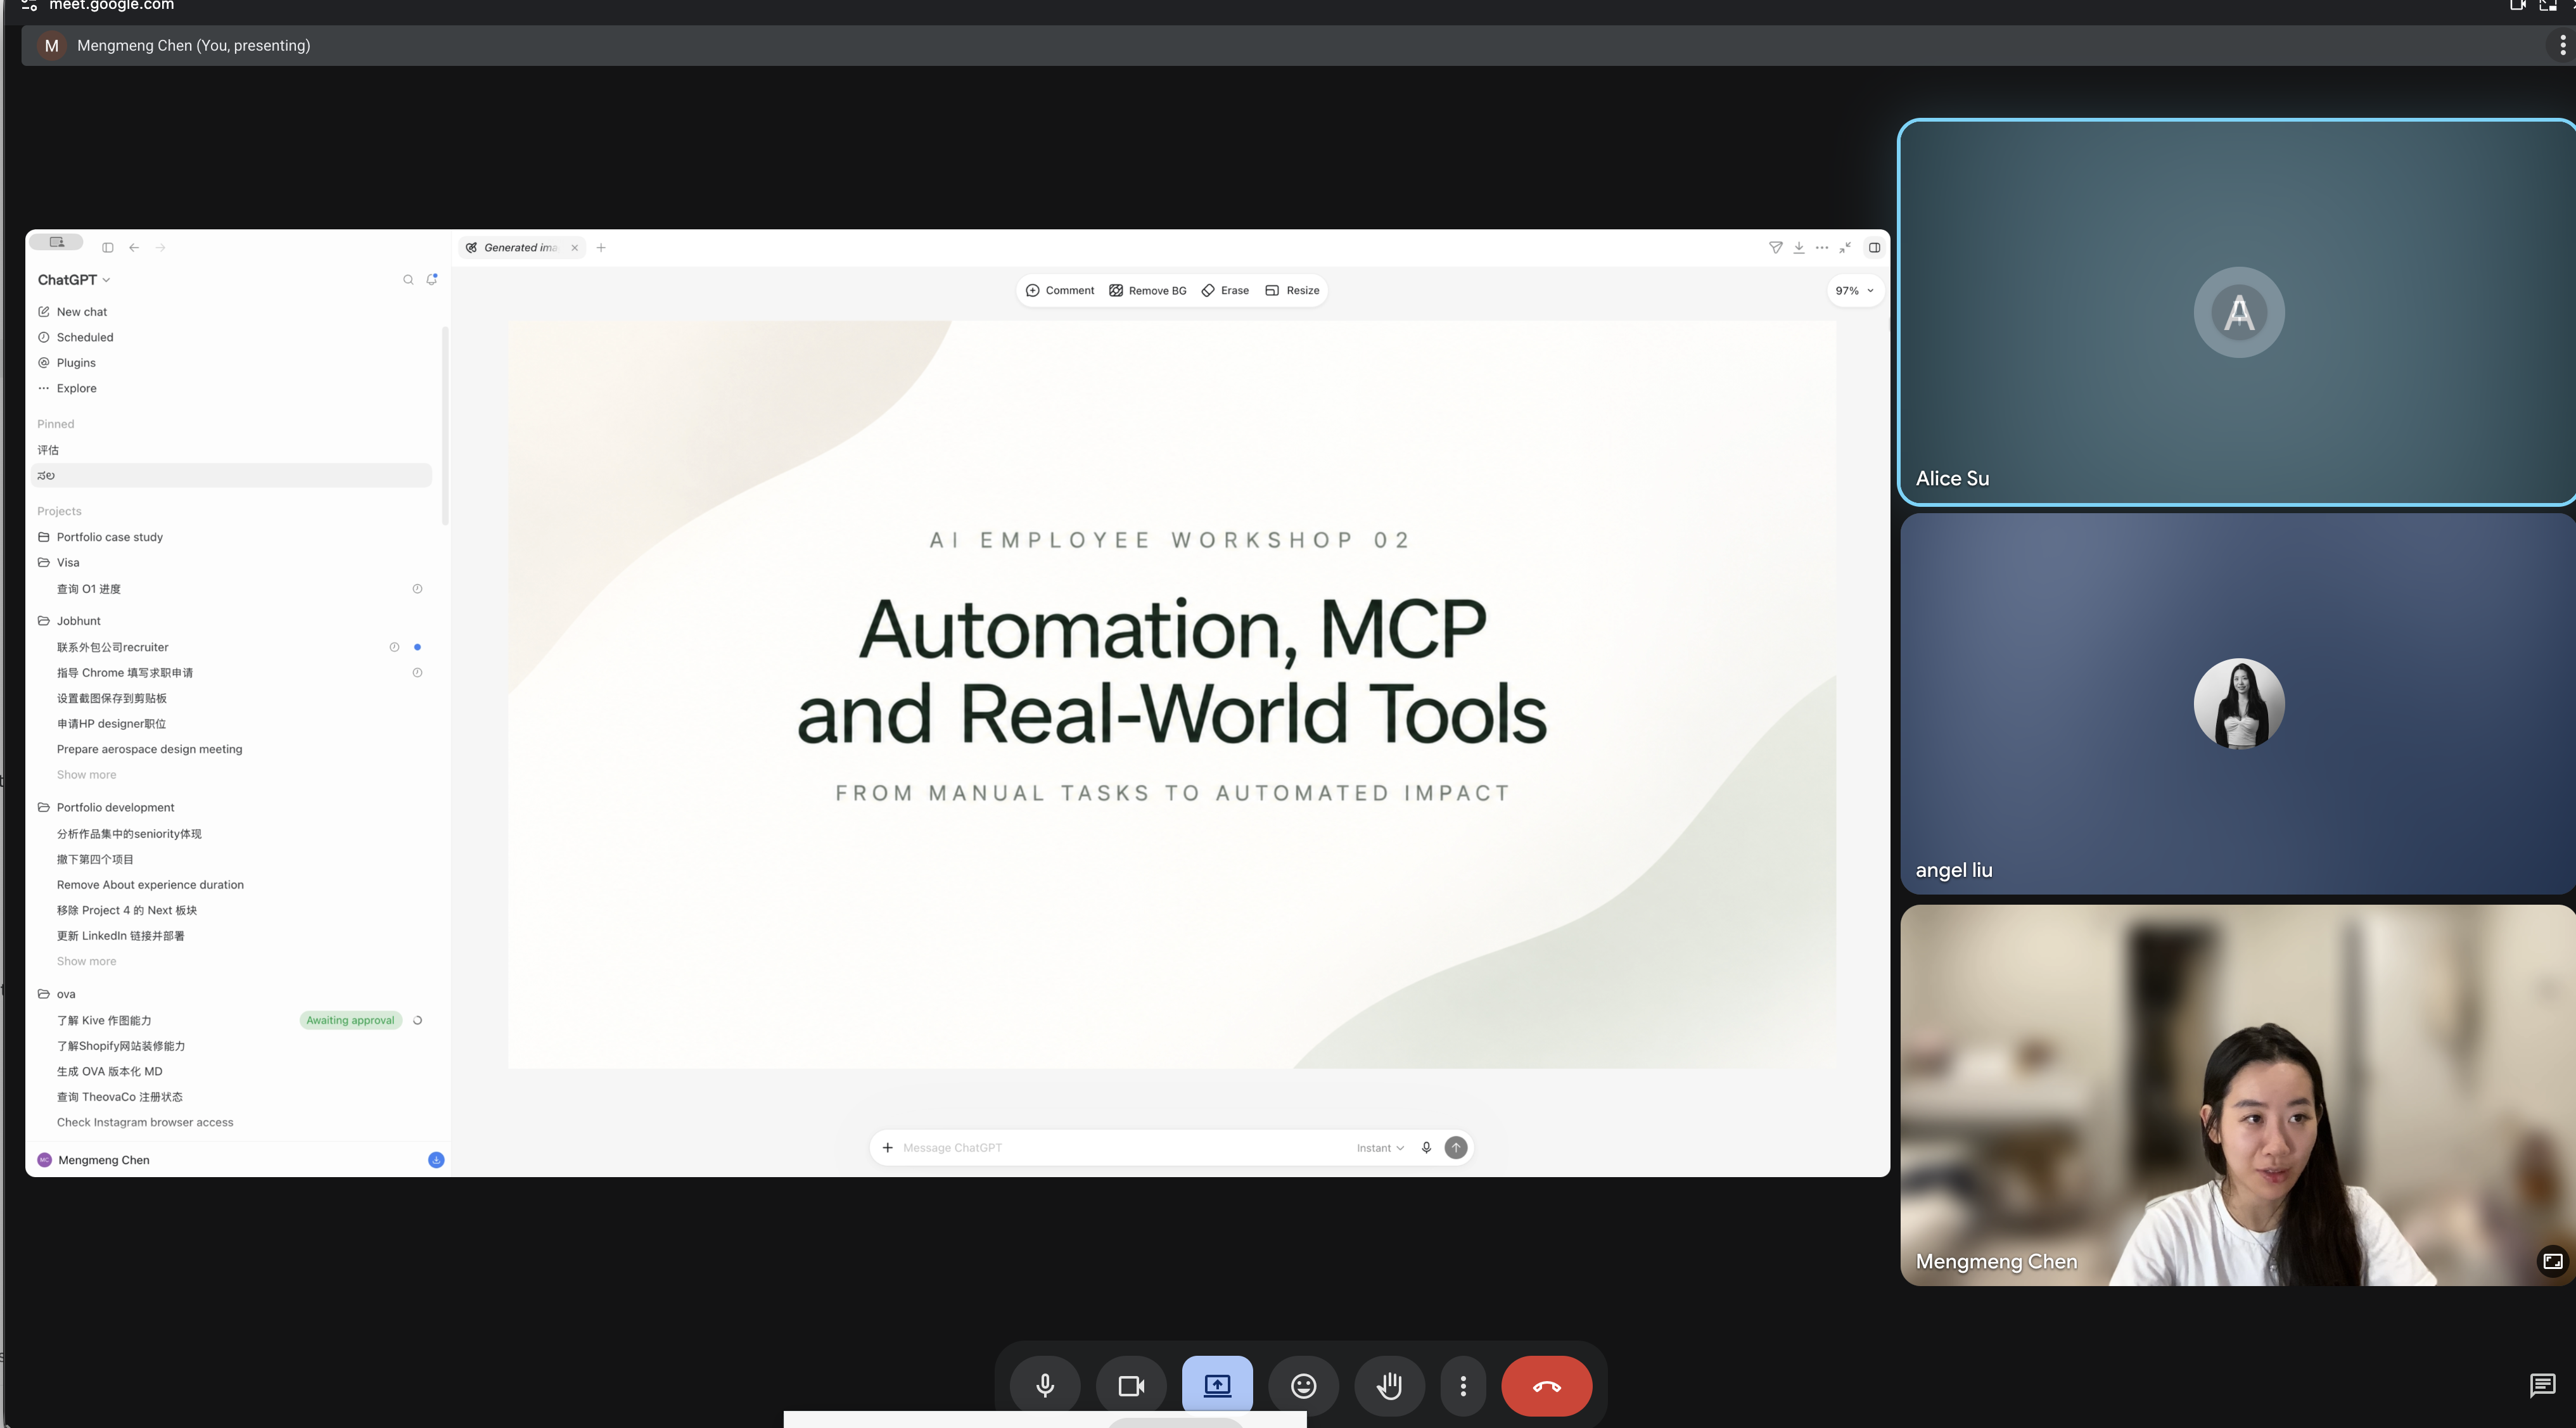Viewport: 2576px width, 1428px height.
Task: Open the Instant mode dropdown
Action: coord(1380,1148)
